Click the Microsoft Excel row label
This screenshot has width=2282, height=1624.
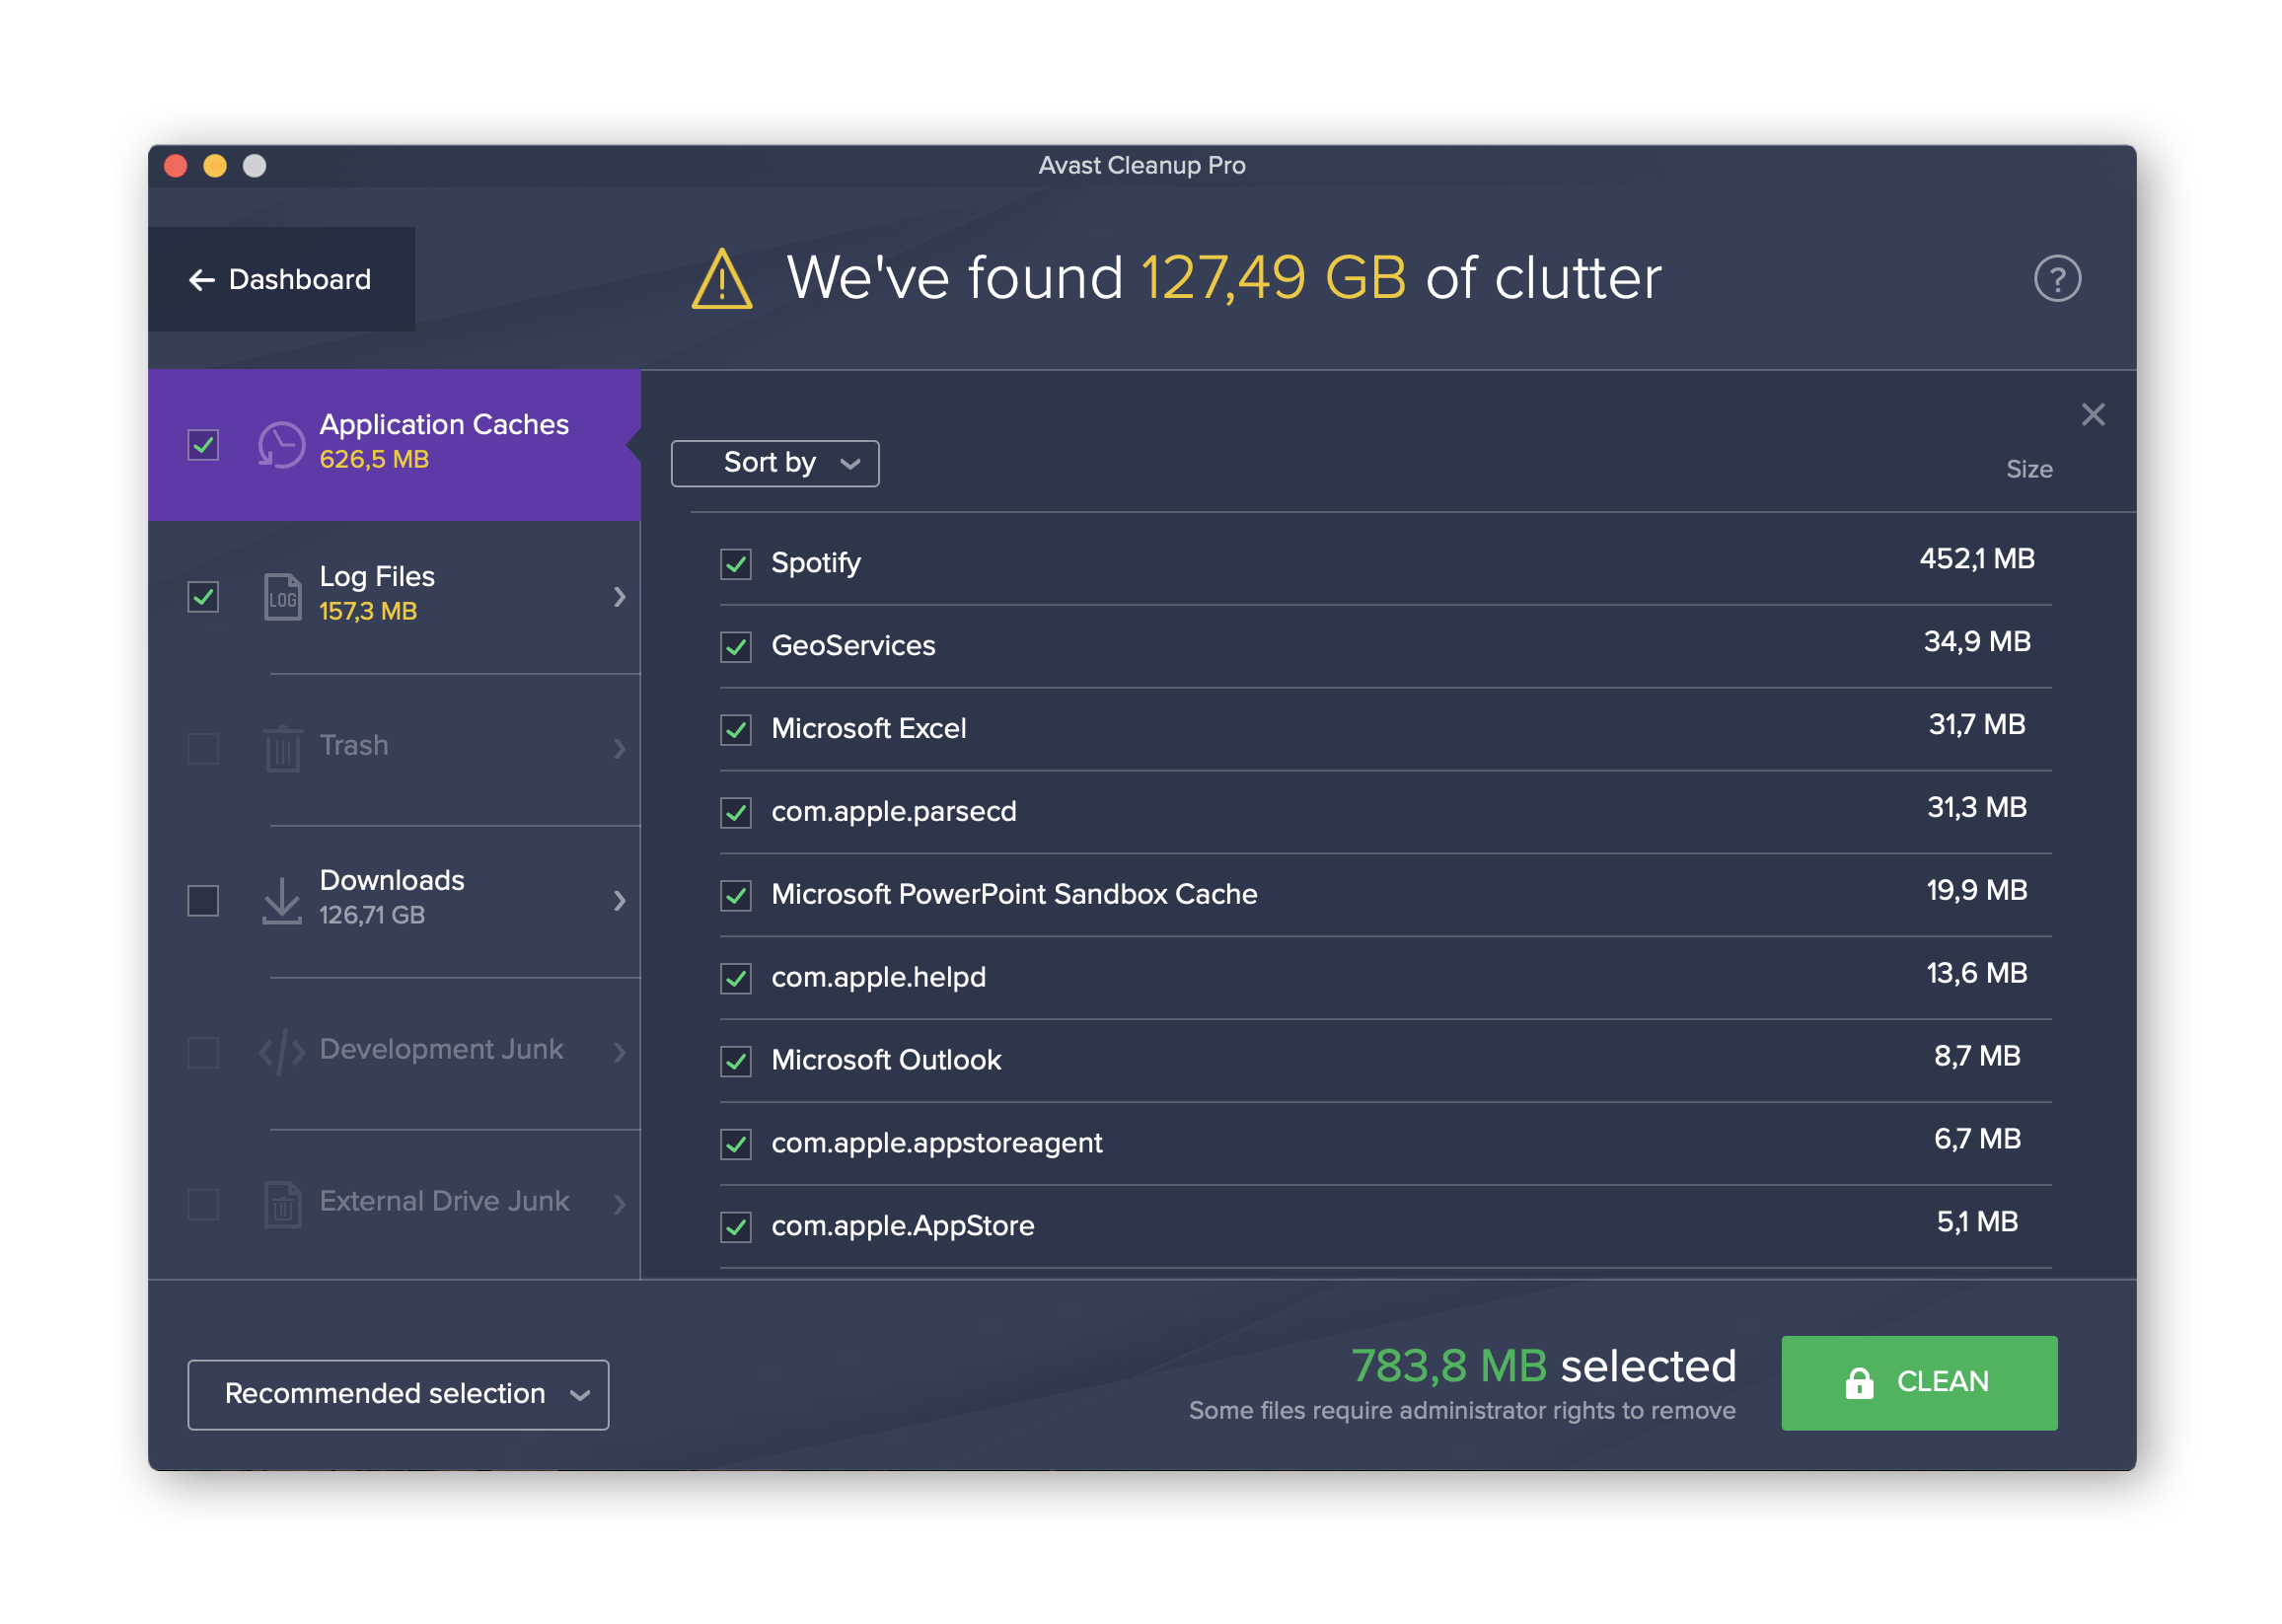coord(868,728)
